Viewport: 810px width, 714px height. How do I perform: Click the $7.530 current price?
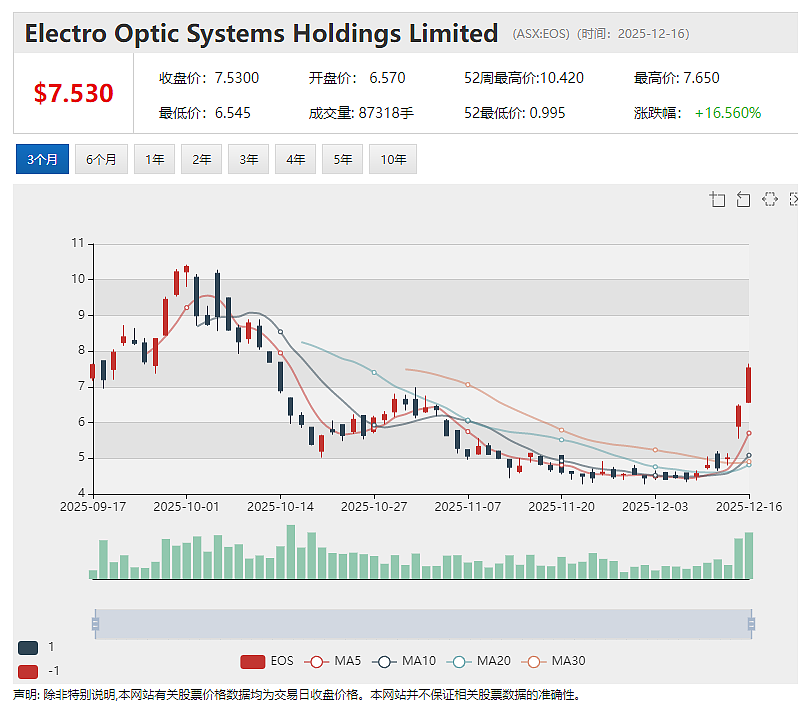coord(73,94)
